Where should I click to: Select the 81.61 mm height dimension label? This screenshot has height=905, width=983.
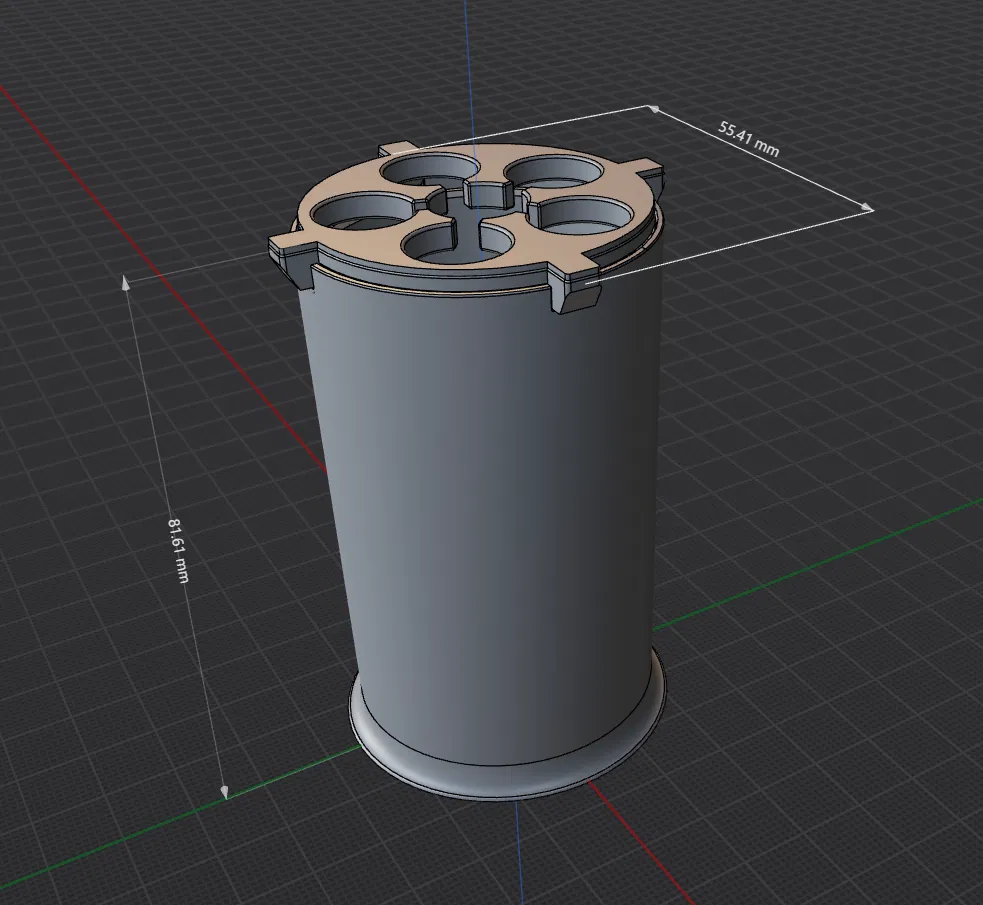coord(178,550)
